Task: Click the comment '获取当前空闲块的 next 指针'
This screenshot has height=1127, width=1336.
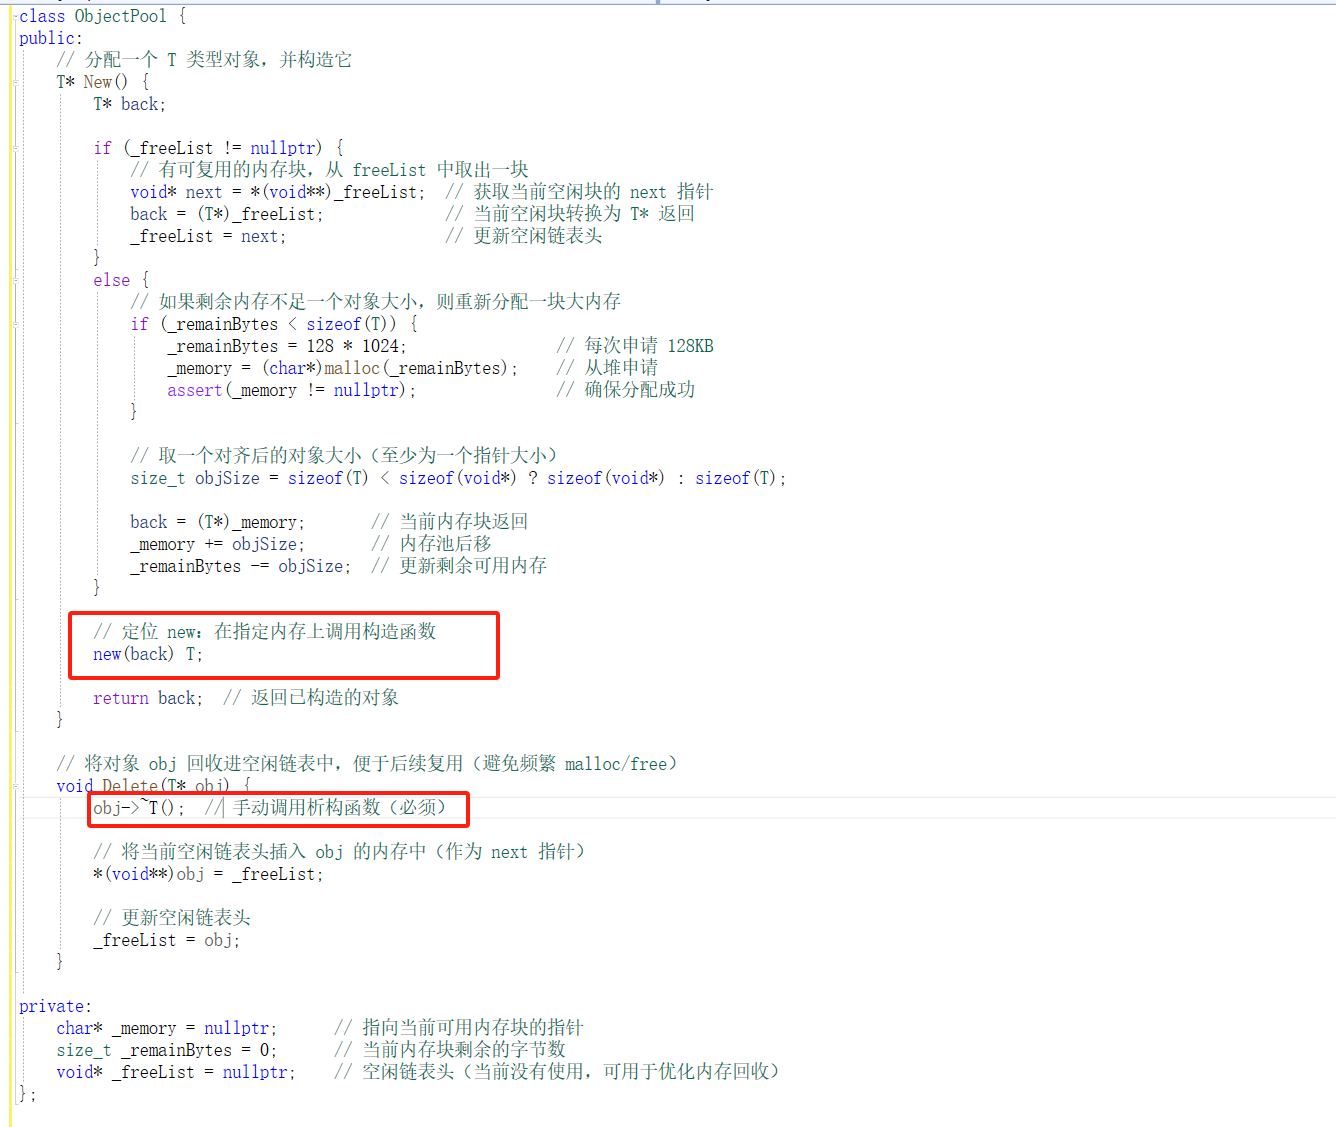Action: pyautogui.click(x=579, y=192)
